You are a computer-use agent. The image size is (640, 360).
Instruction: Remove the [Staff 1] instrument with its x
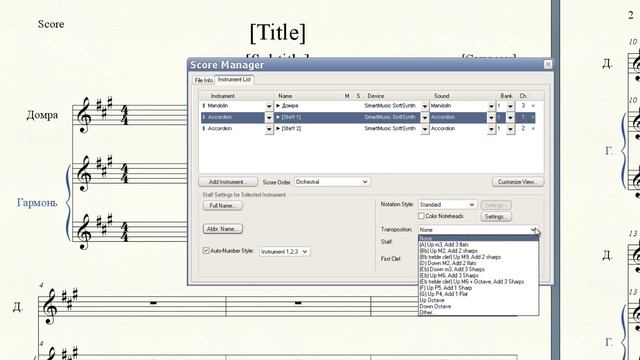pyautogui.click(x=533, y=117)
